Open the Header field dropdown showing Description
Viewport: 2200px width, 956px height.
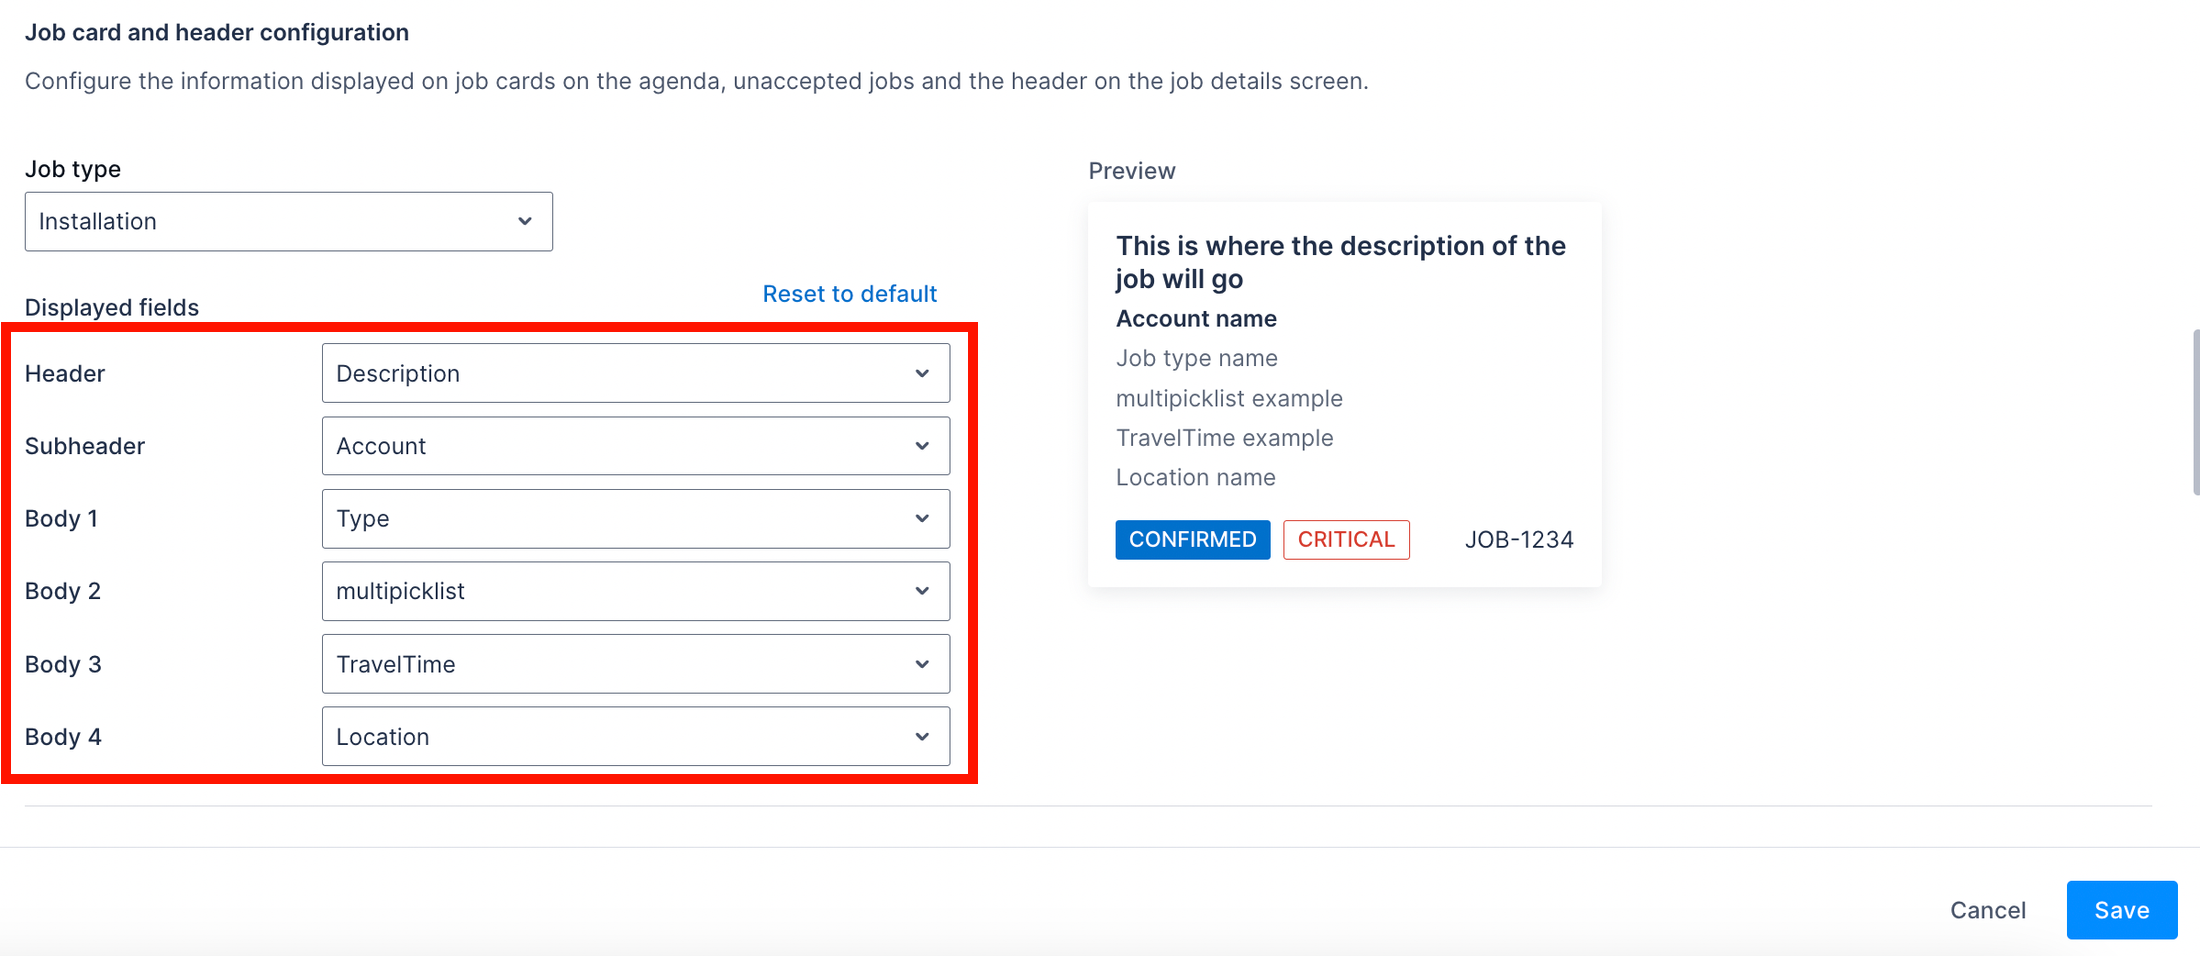pyautogui.click(x=635, y=373)
